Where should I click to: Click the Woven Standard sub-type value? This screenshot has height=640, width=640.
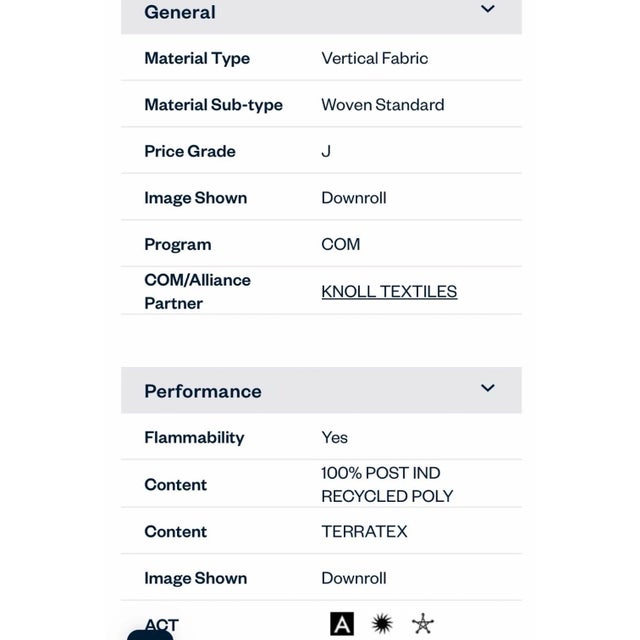coord(382,105)
